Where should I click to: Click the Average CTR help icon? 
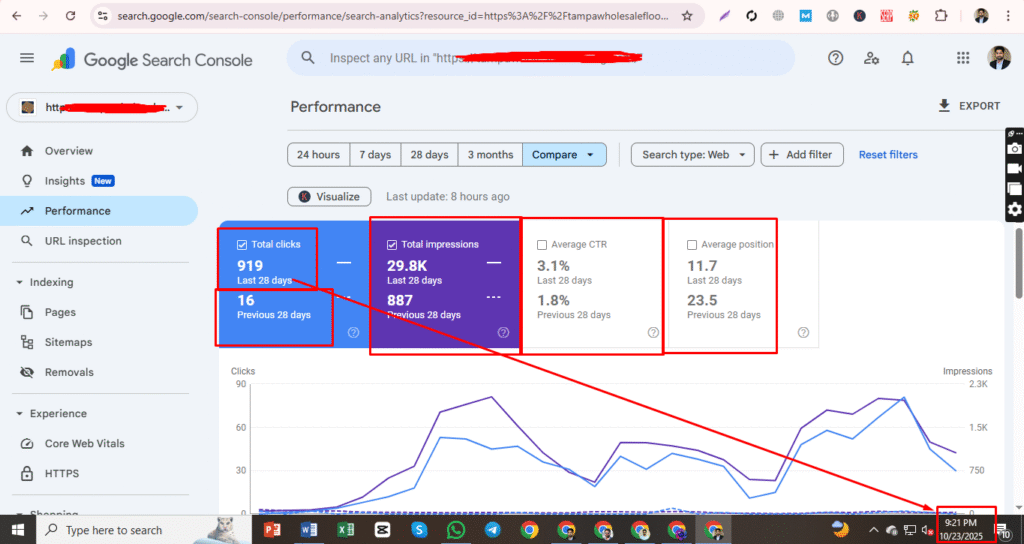pyautogui.click(x=653, y=332)
